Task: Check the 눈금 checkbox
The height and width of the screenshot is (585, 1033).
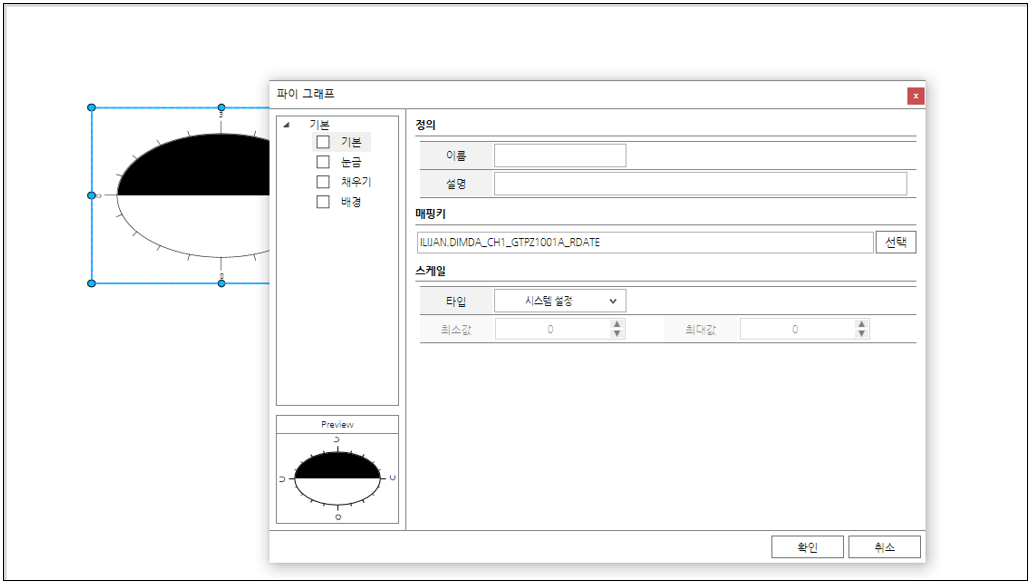Action: point(323,162)
